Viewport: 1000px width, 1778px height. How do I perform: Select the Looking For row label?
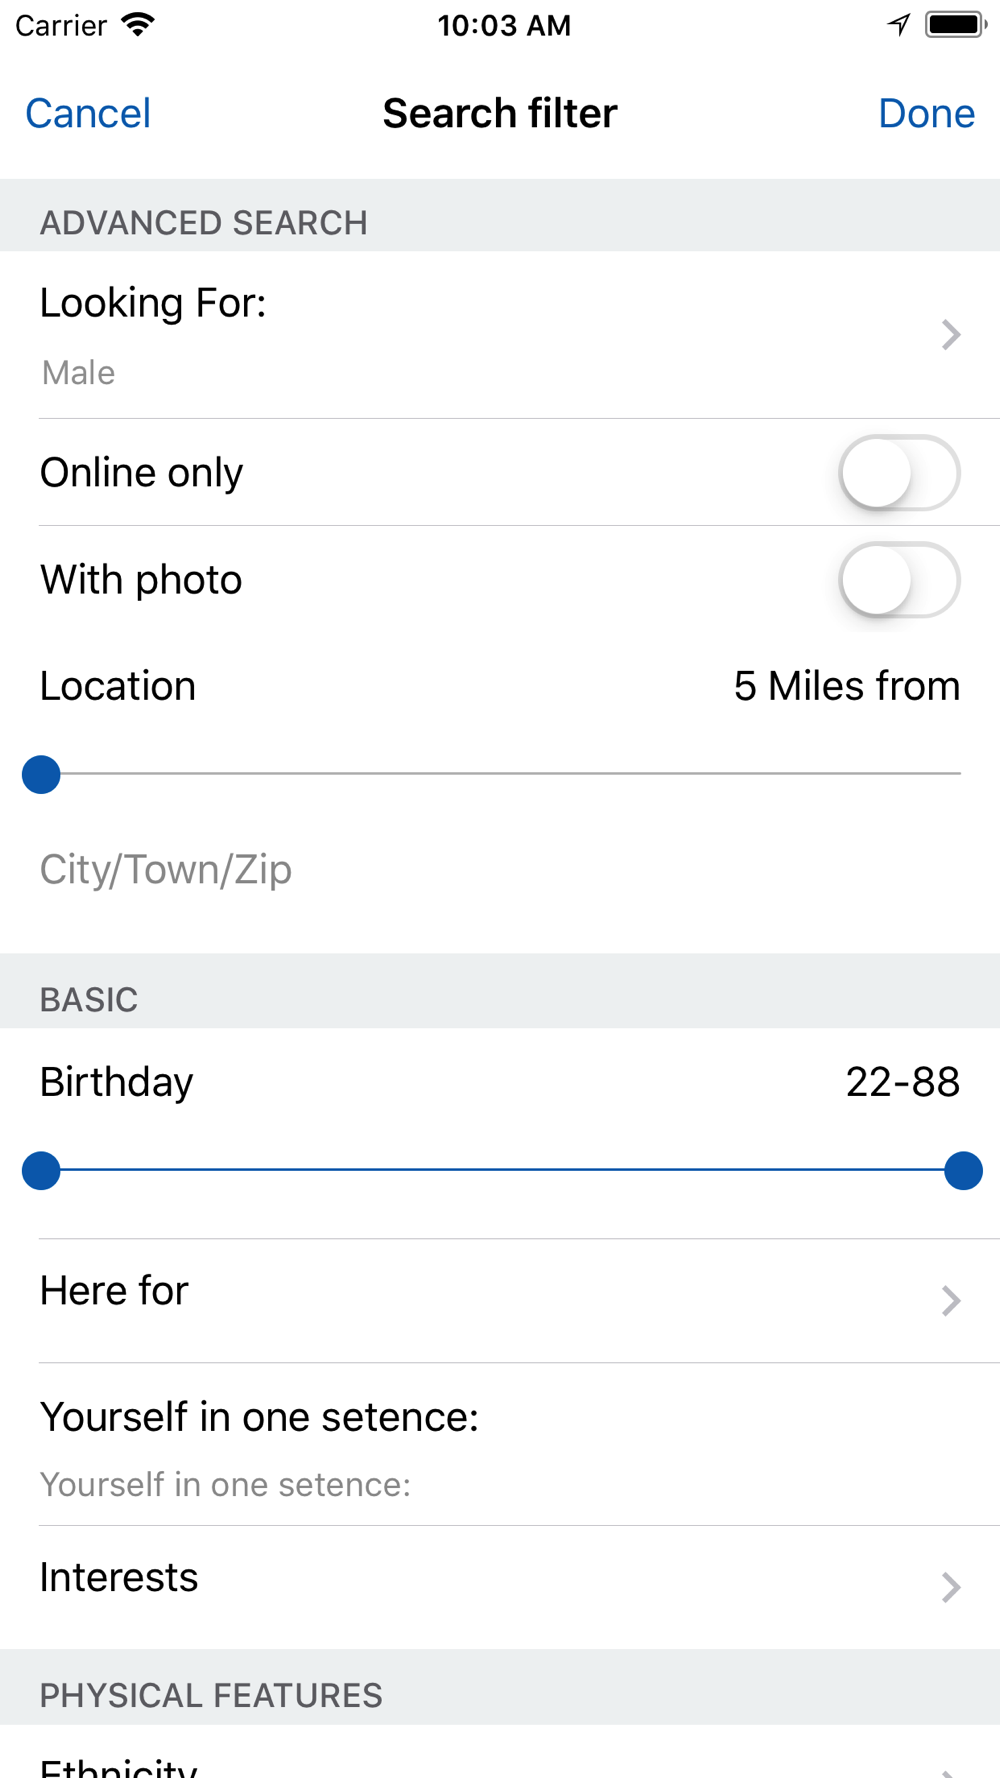tap(153, 303)
